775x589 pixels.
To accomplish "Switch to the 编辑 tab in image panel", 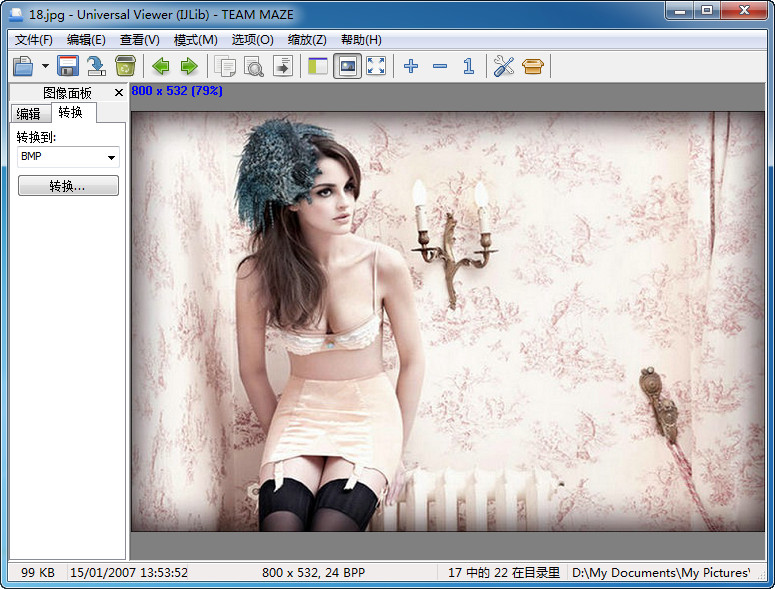I will point(29,114).
